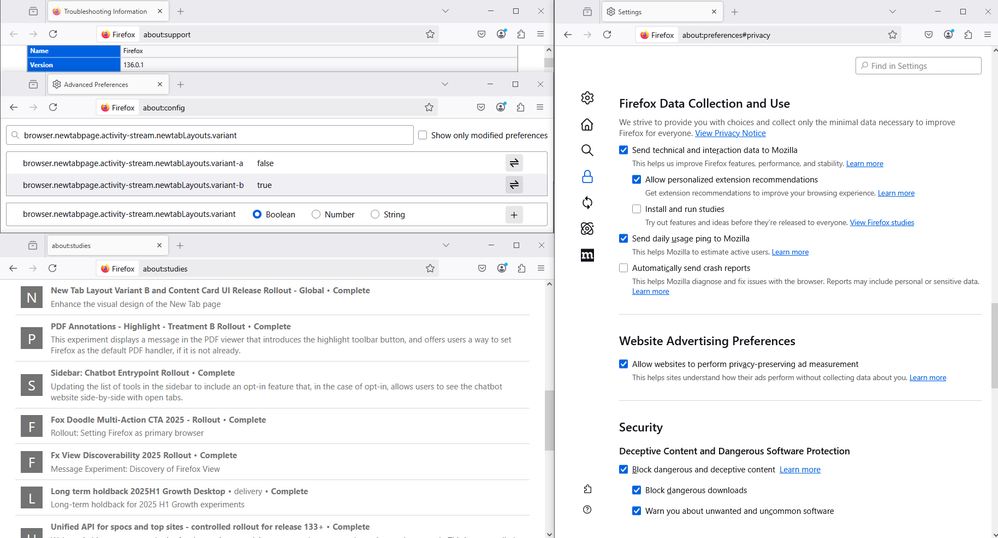Open Learn more for daily usage ping
Viewport: 998px width, 538px height.
(790, 252)
